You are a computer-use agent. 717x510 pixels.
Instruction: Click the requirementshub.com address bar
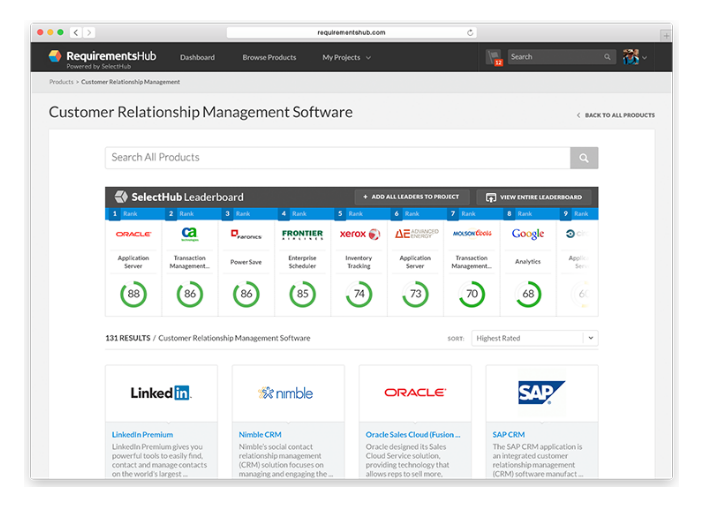[351, 32]
